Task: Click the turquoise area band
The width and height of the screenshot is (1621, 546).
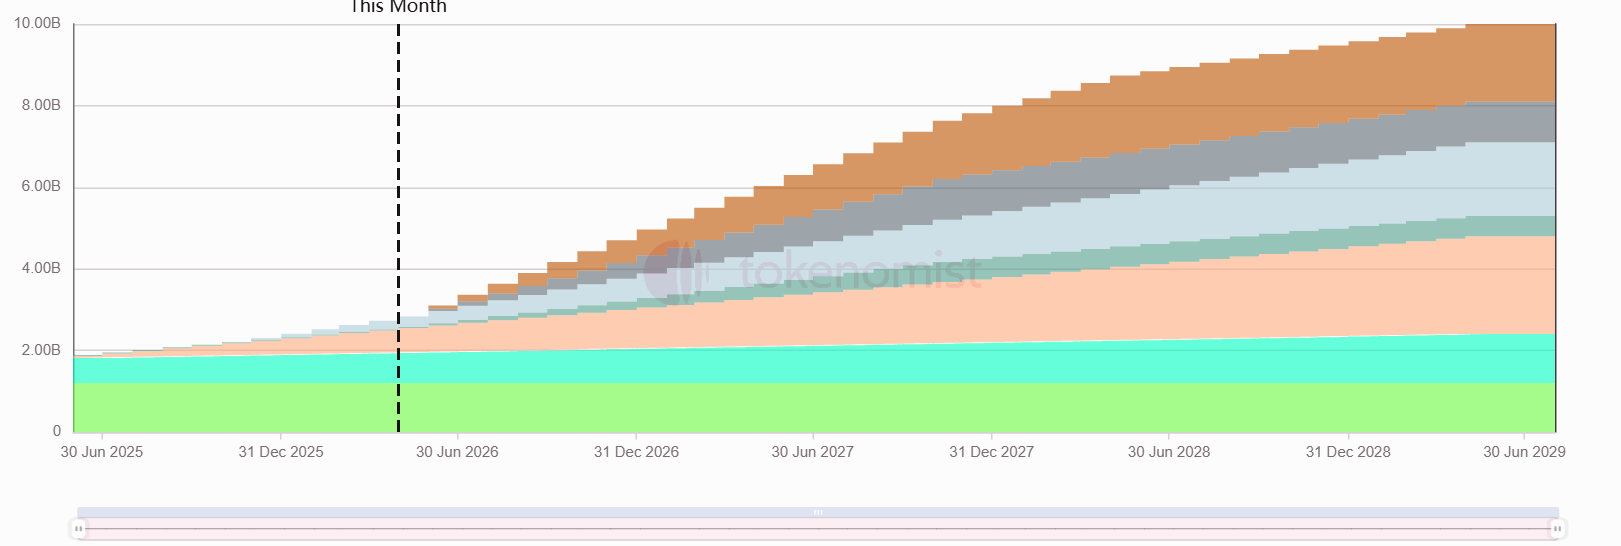Action: click(x=815, y=365)
